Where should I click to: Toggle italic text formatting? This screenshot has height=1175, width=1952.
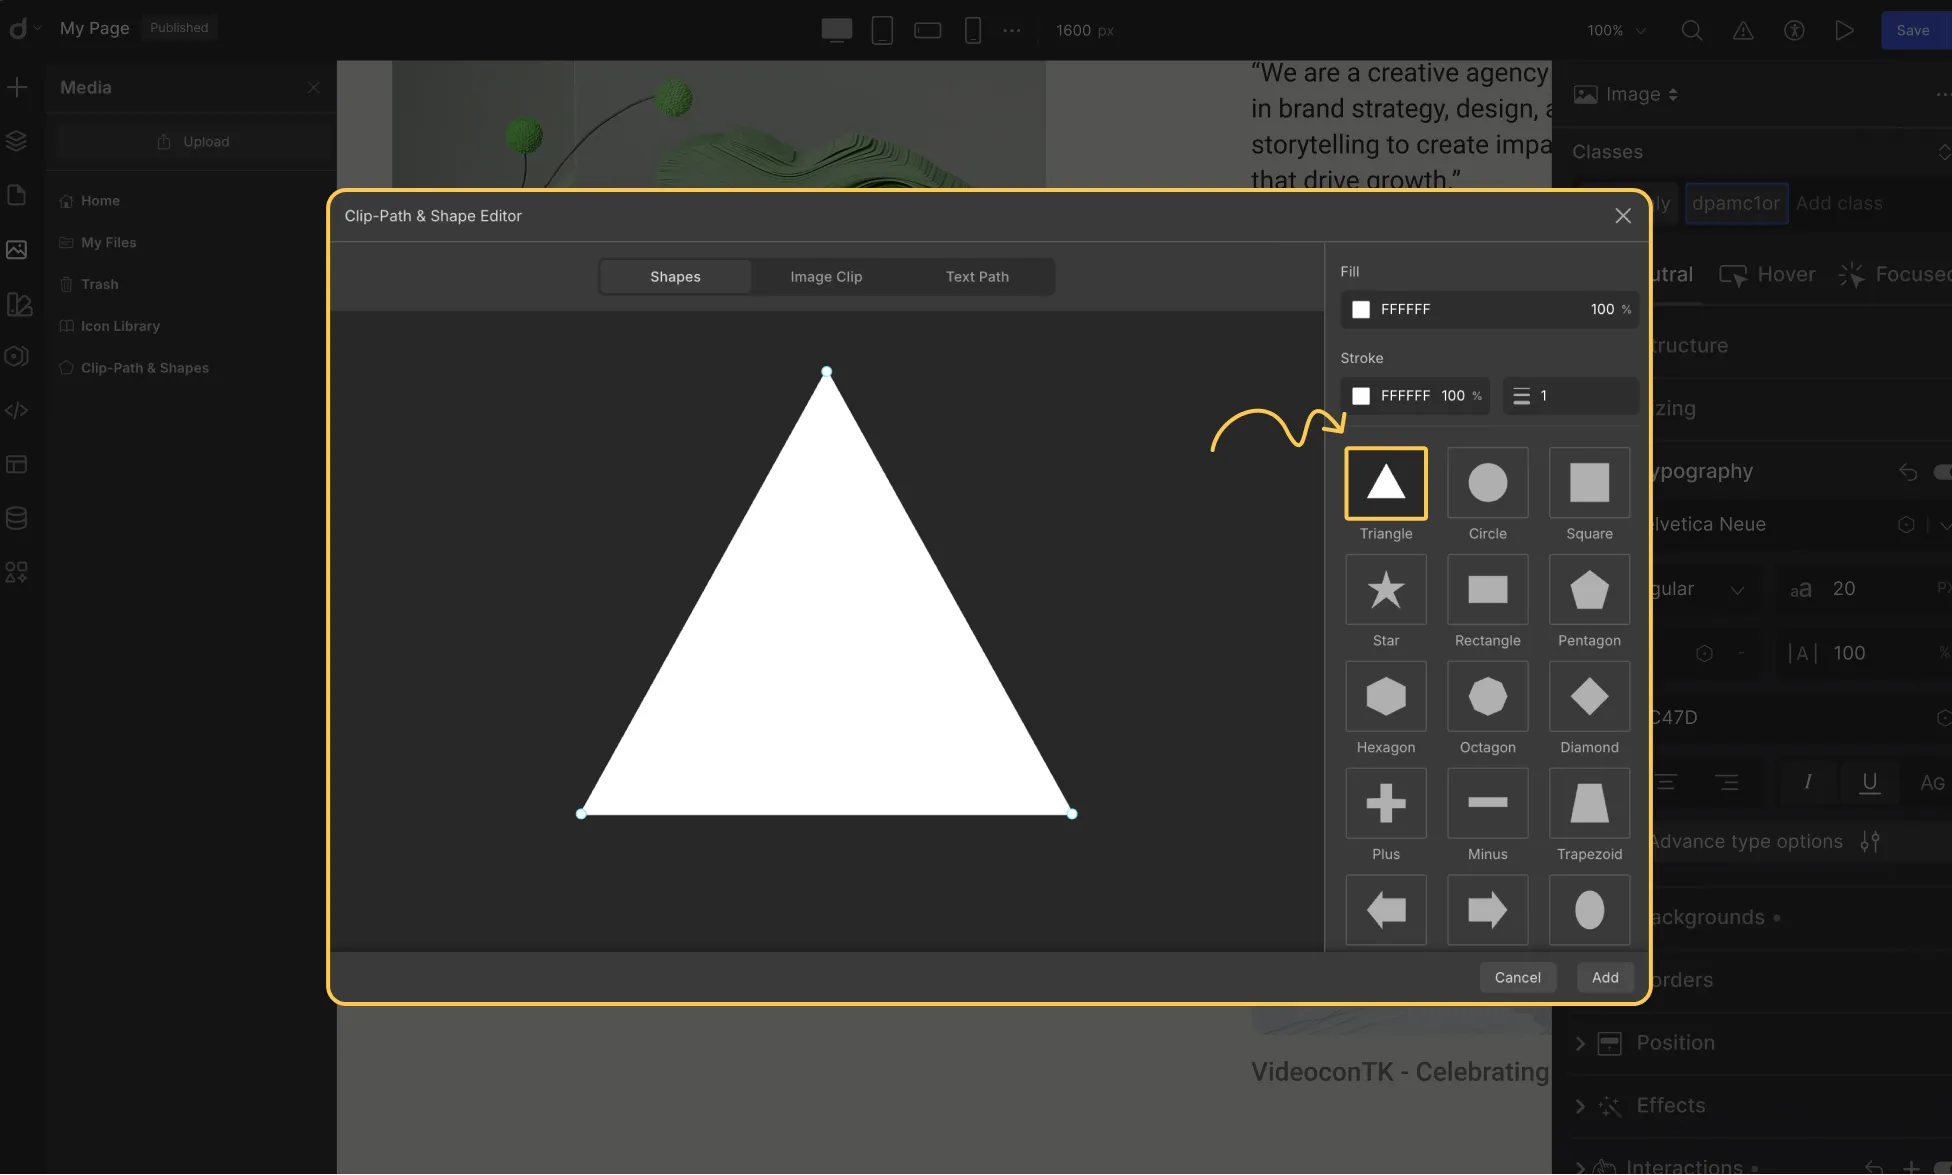click(x=1807, y=783)
